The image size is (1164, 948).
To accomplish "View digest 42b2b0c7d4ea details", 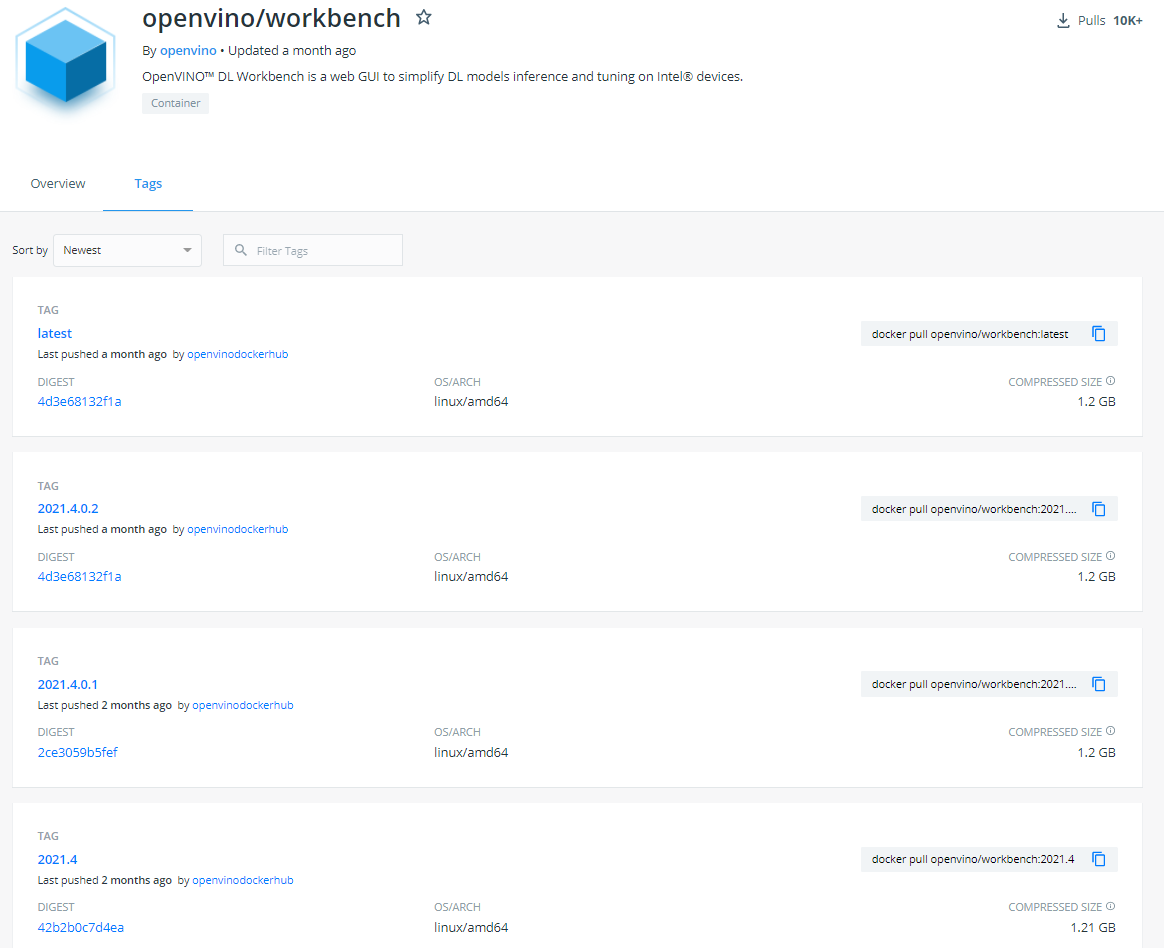I will pyautogui.click(x=80, y=927).
